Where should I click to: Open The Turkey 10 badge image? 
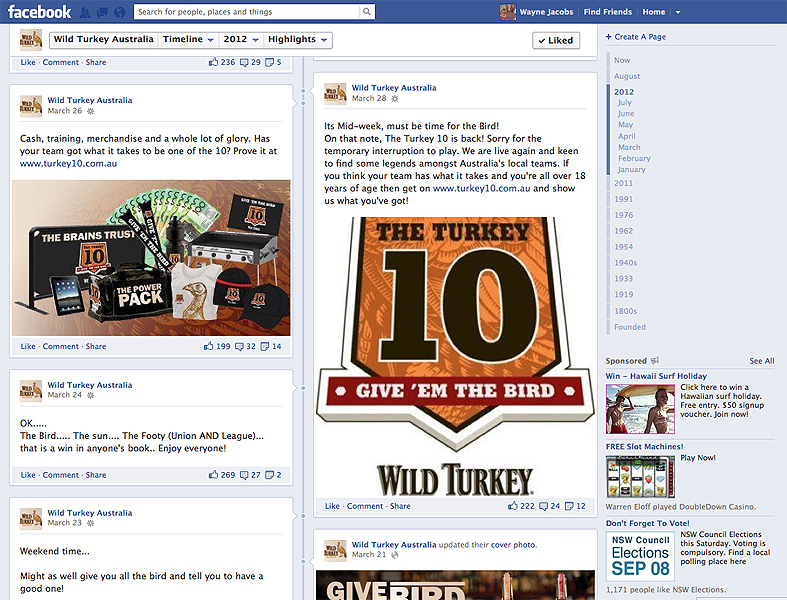(455, 356)
